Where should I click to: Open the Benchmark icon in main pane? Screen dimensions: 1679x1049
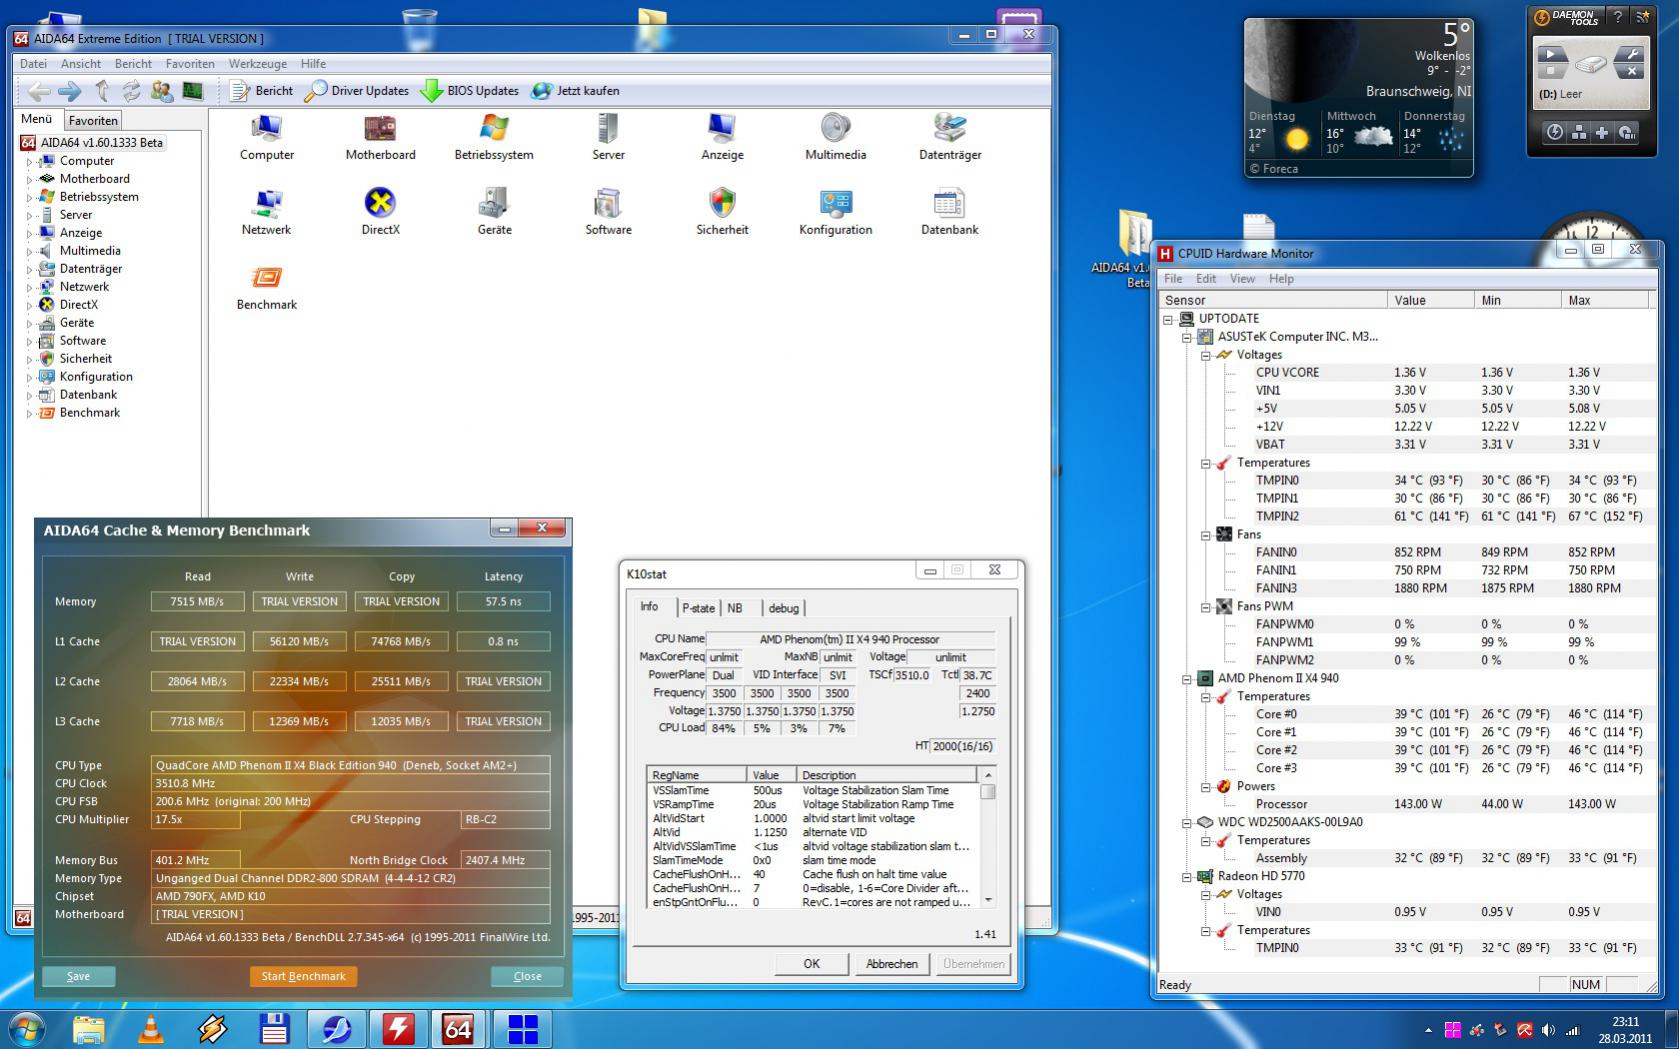coord(266,279)
